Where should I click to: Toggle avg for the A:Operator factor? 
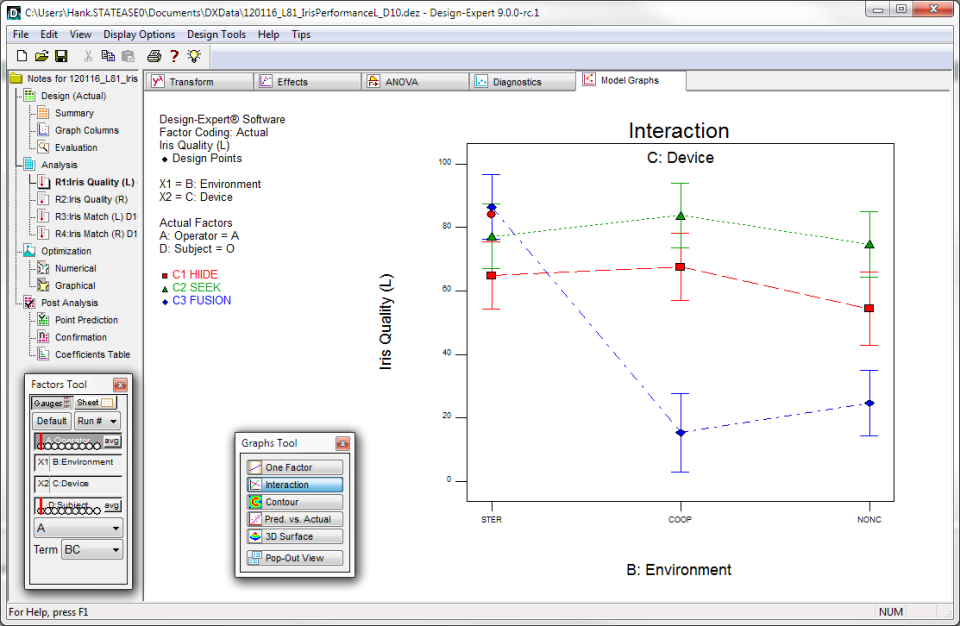pos(112,441)
